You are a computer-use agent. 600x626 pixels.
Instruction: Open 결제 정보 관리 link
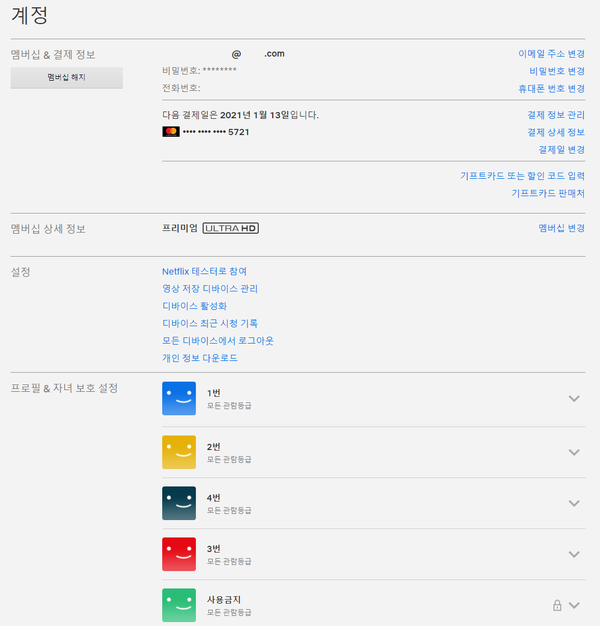click(556, 115)
